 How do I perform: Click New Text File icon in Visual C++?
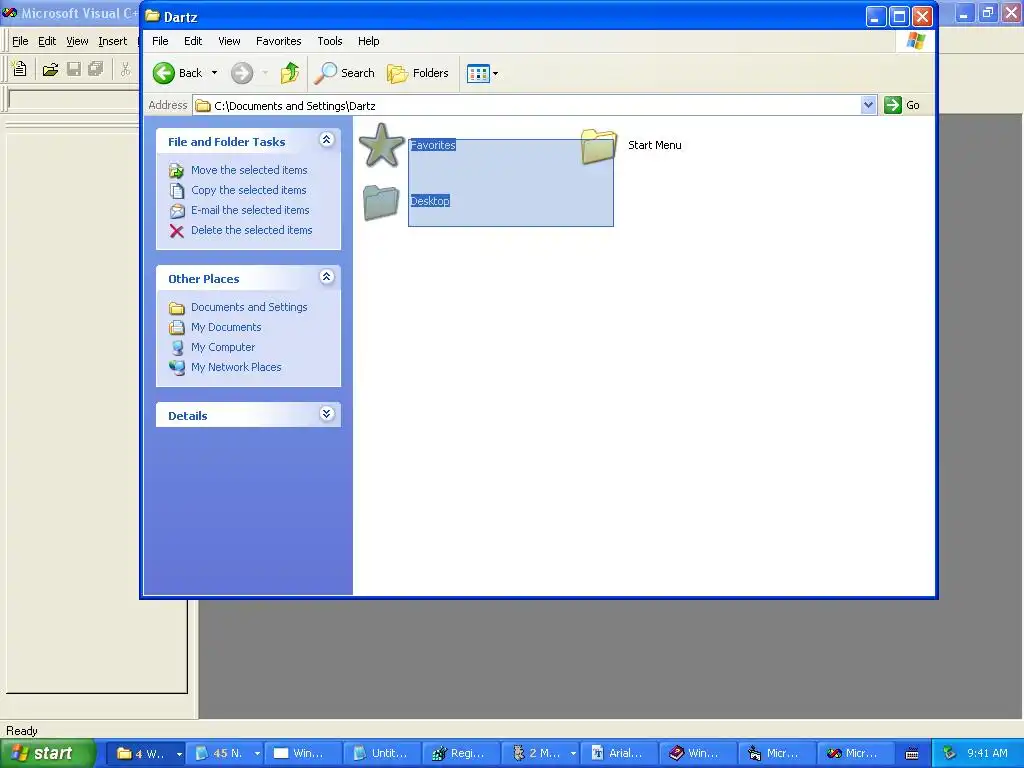tap(20, 69)
